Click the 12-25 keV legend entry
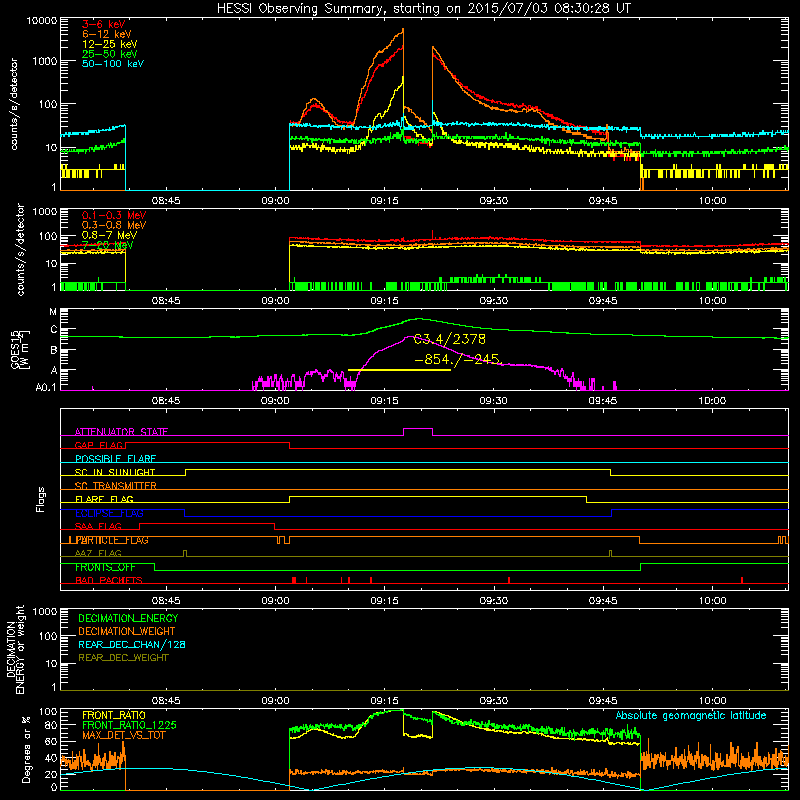The height and width of the screenshot is (800, 800). click(x=109, y=44)
